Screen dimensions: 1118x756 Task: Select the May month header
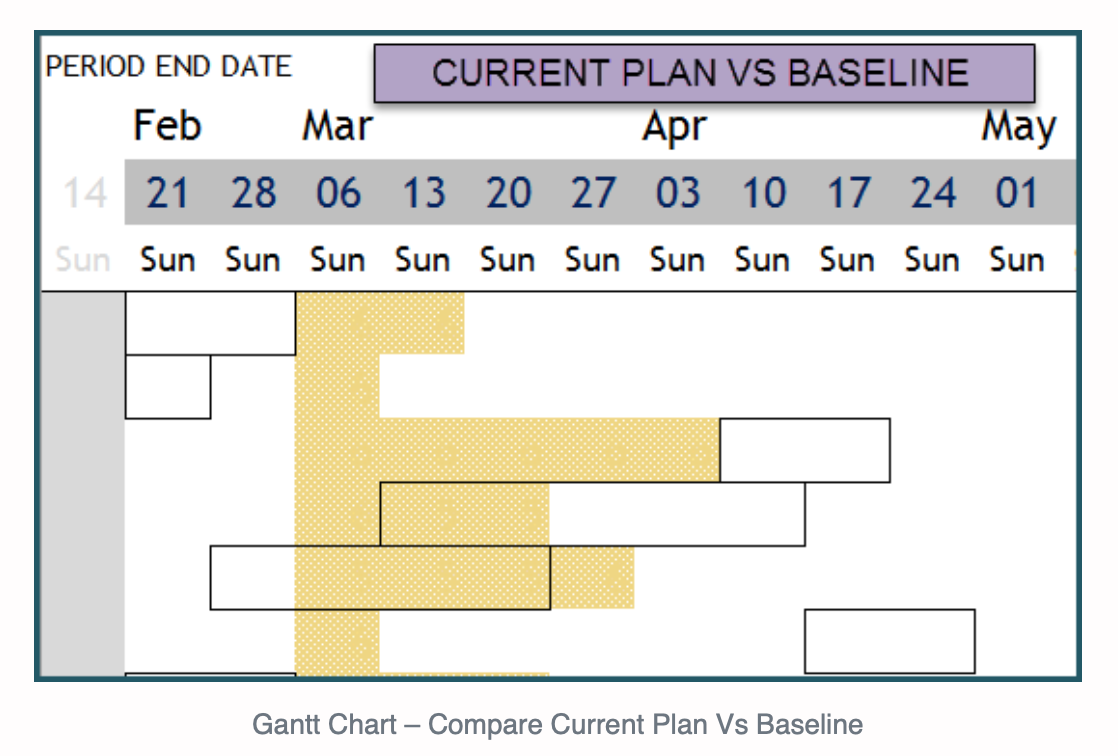1019,128
